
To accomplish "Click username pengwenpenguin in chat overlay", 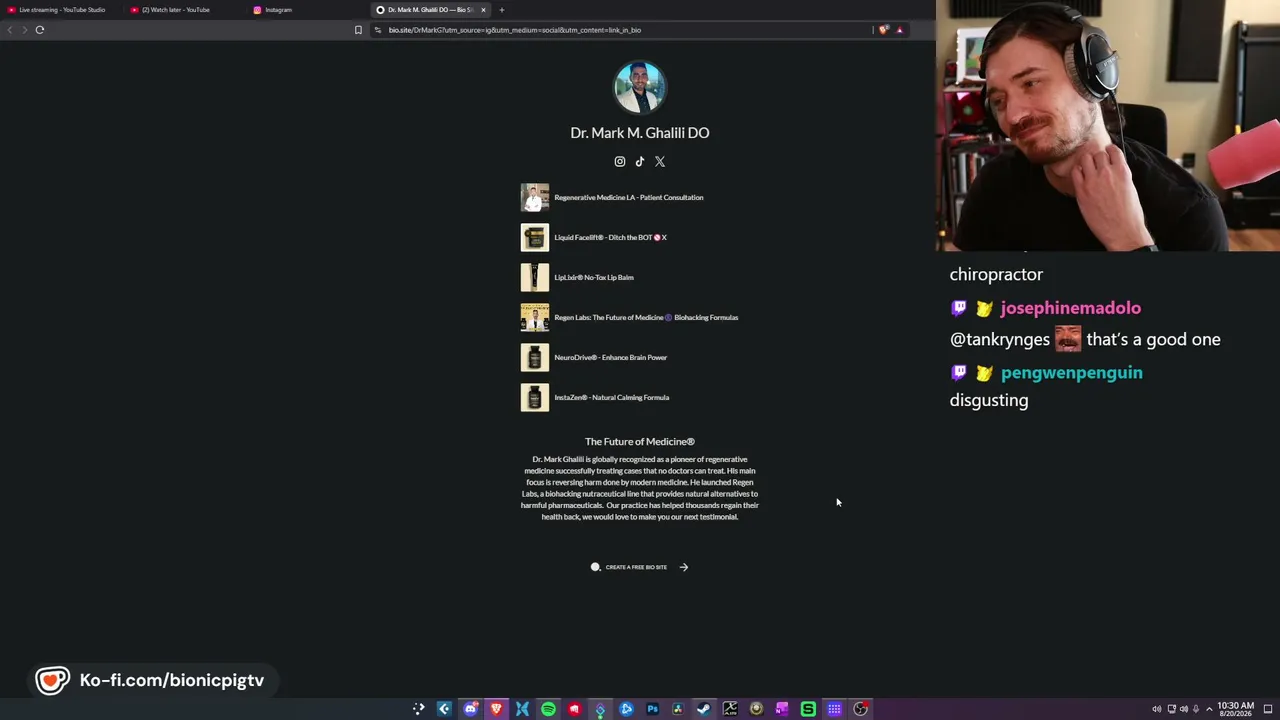I will pyautogui.click(x=1071, y=372).
